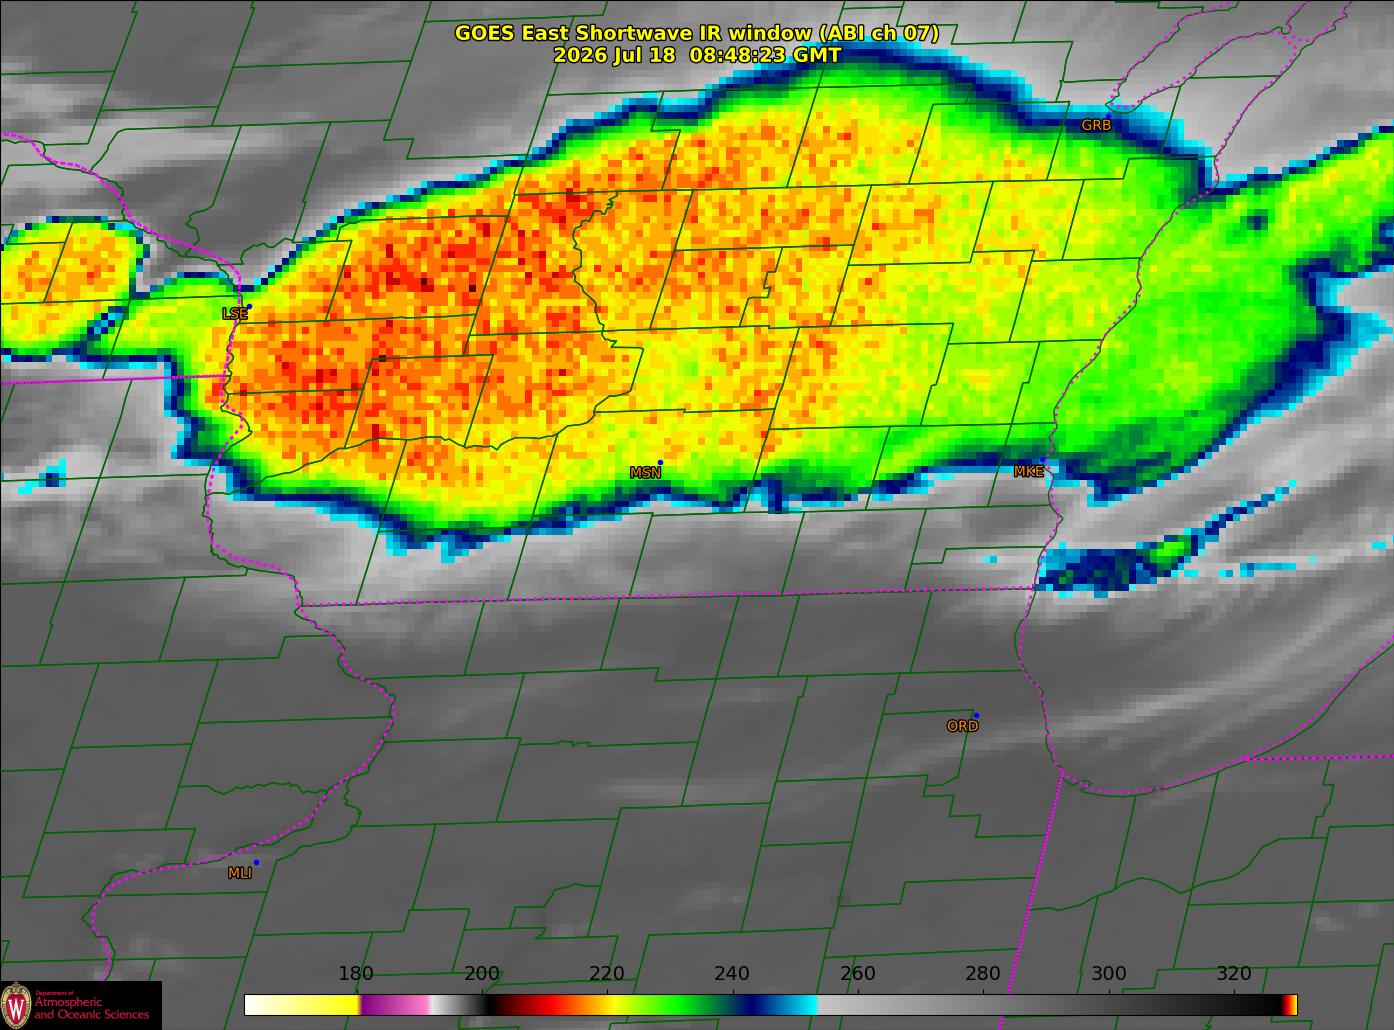This screenshot has width=1394, height=1030.
Task: Select the ORD station label
Action: 962,726
